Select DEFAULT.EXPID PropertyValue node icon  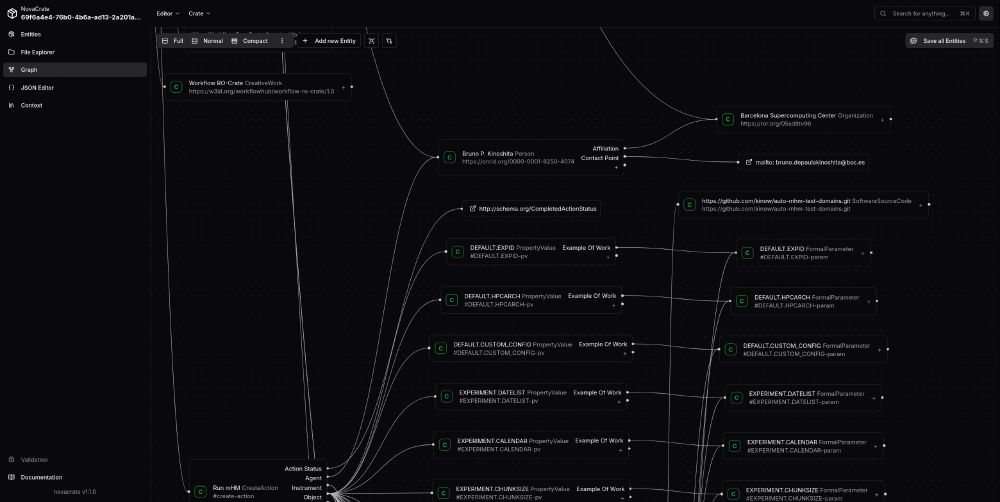pyautogui.click(x=457, y=252)
